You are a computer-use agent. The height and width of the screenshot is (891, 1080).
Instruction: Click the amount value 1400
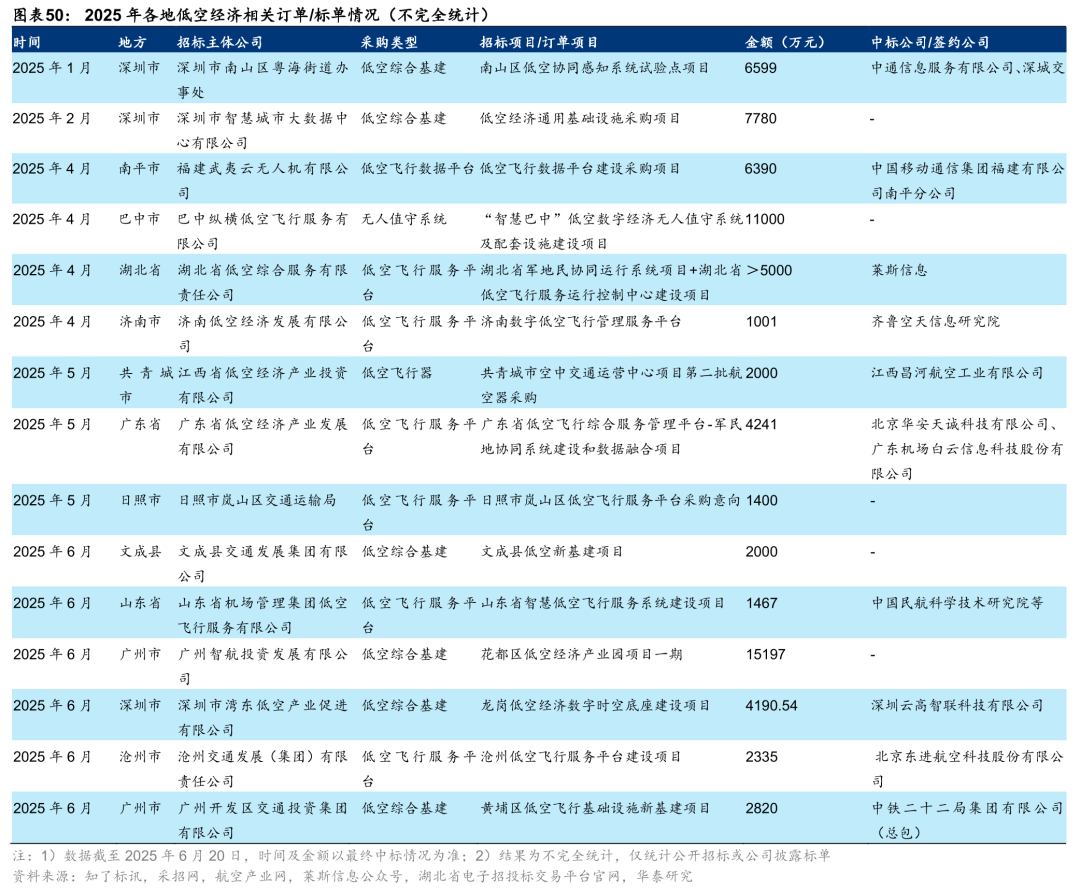coord(761,501)
